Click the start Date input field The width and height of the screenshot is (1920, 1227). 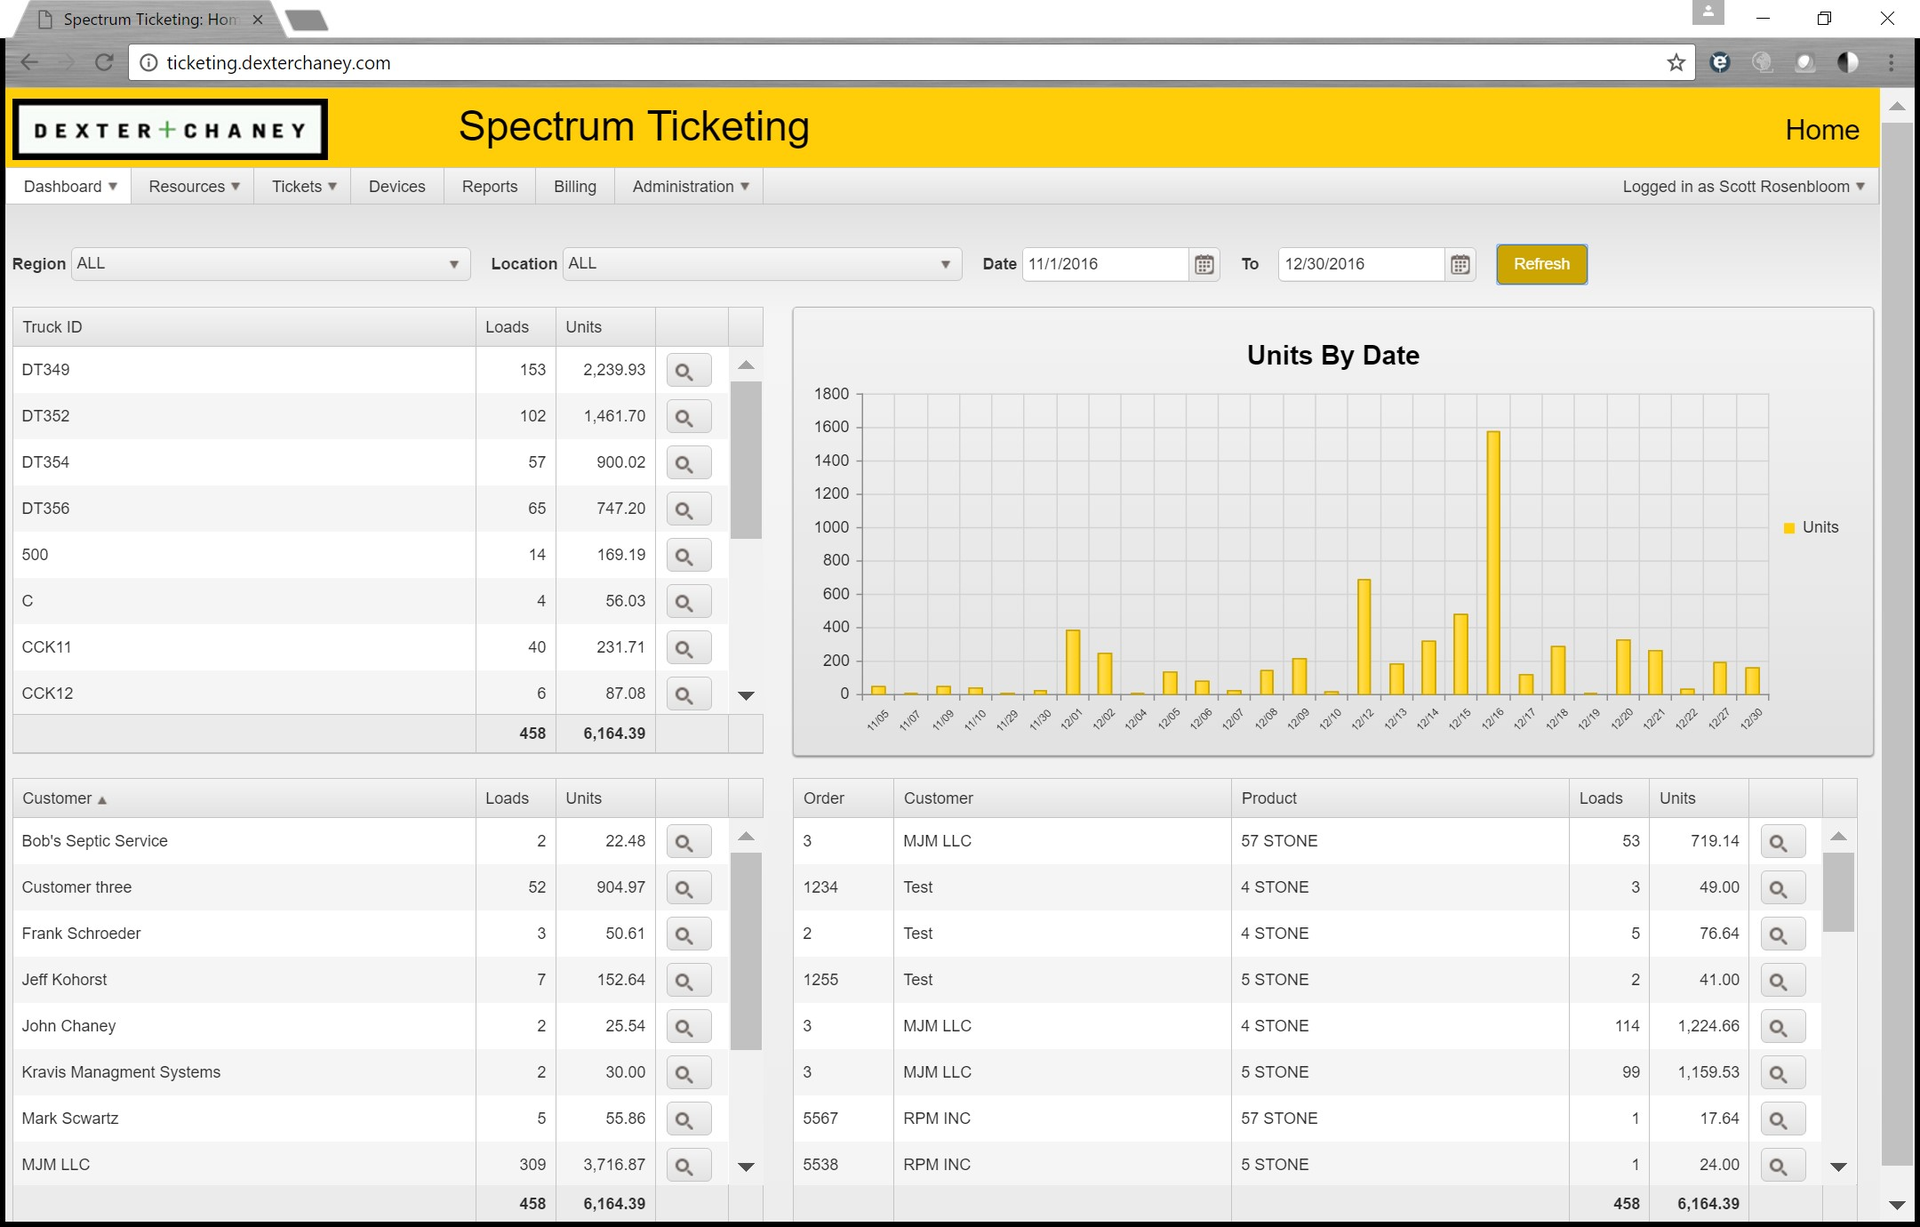tap(1105, 264)
